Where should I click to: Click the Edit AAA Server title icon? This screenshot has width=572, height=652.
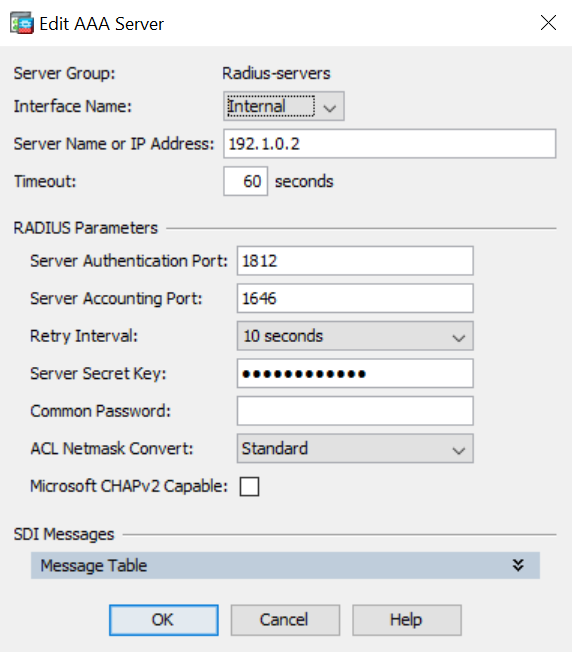point(22,23)
